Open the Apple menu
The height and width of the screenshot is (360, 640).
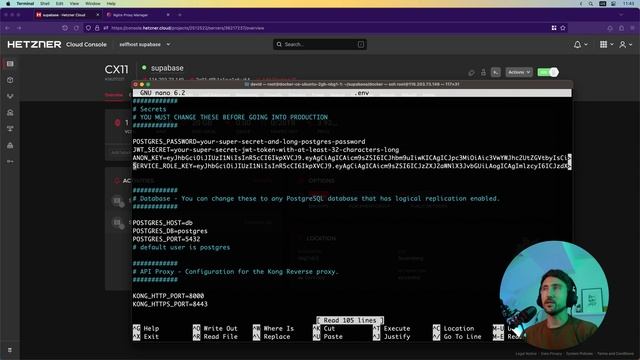7,4
